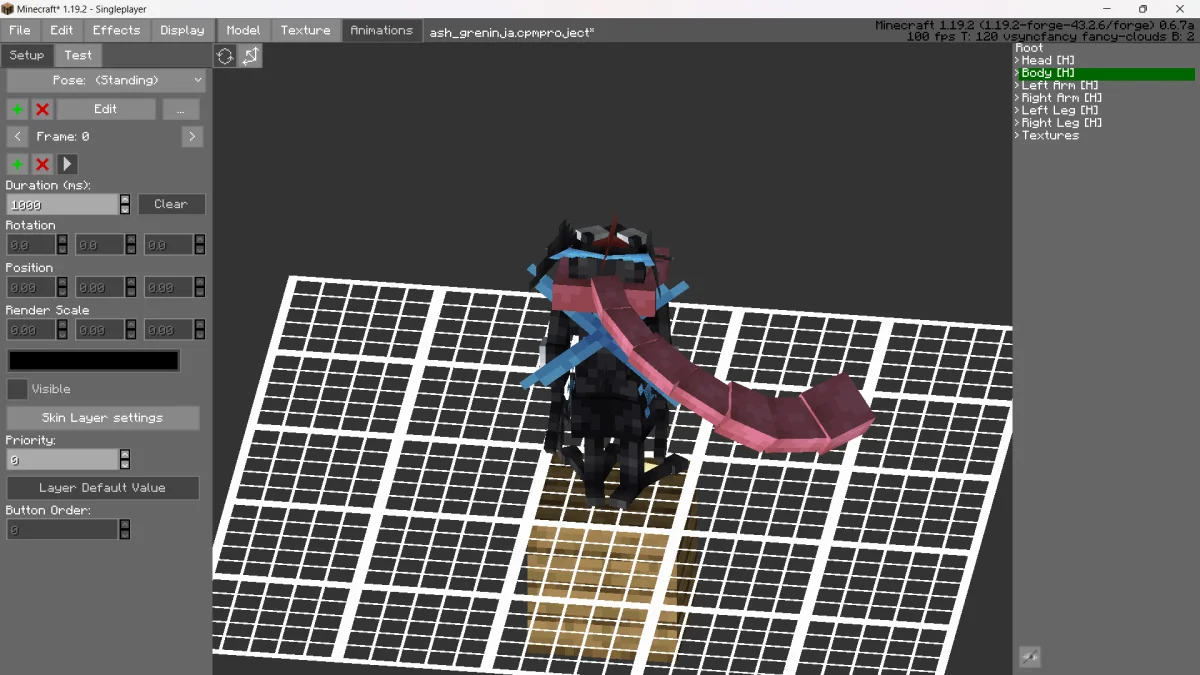Click the Position Z input field
Screen dimensions: 1200x675
click(x=169, y=287)
